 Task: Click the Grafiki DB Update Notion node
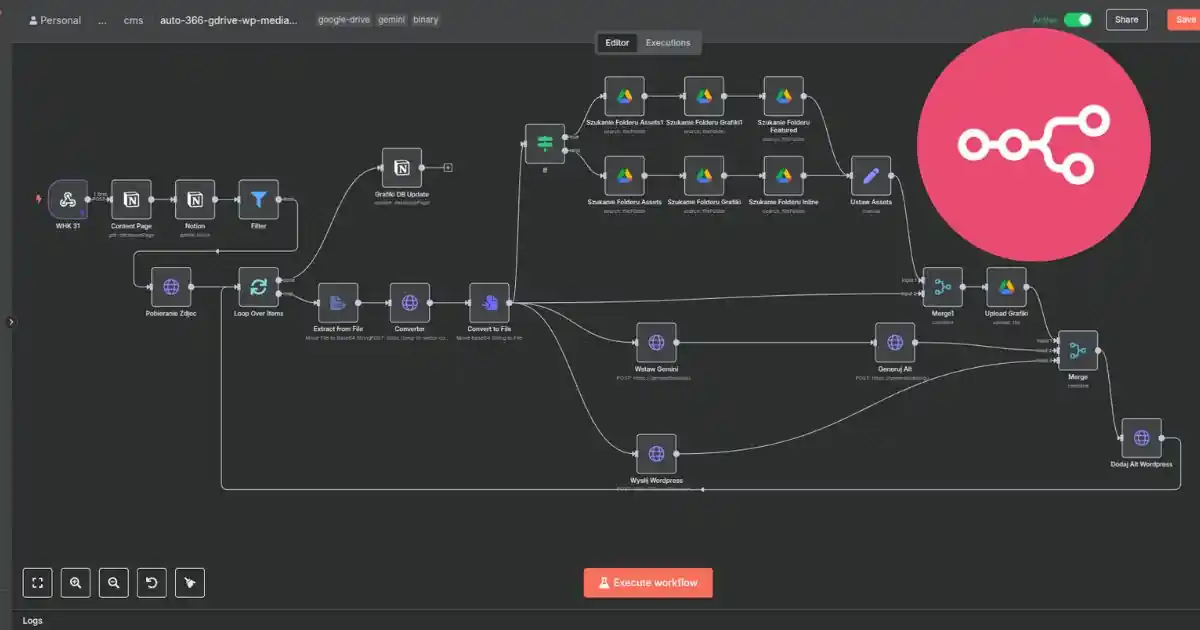402,167
